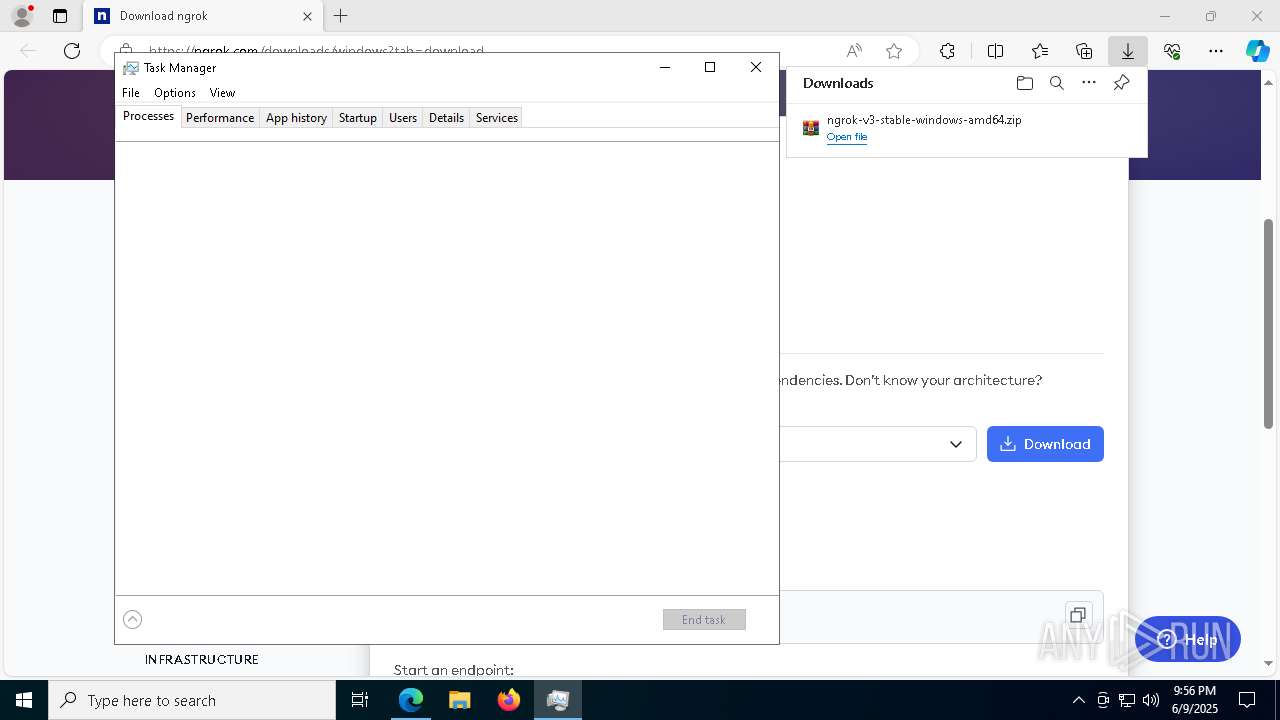Open Browser essentials icon
Screen dimensions: 1280x720
(x=1172, y=51)
